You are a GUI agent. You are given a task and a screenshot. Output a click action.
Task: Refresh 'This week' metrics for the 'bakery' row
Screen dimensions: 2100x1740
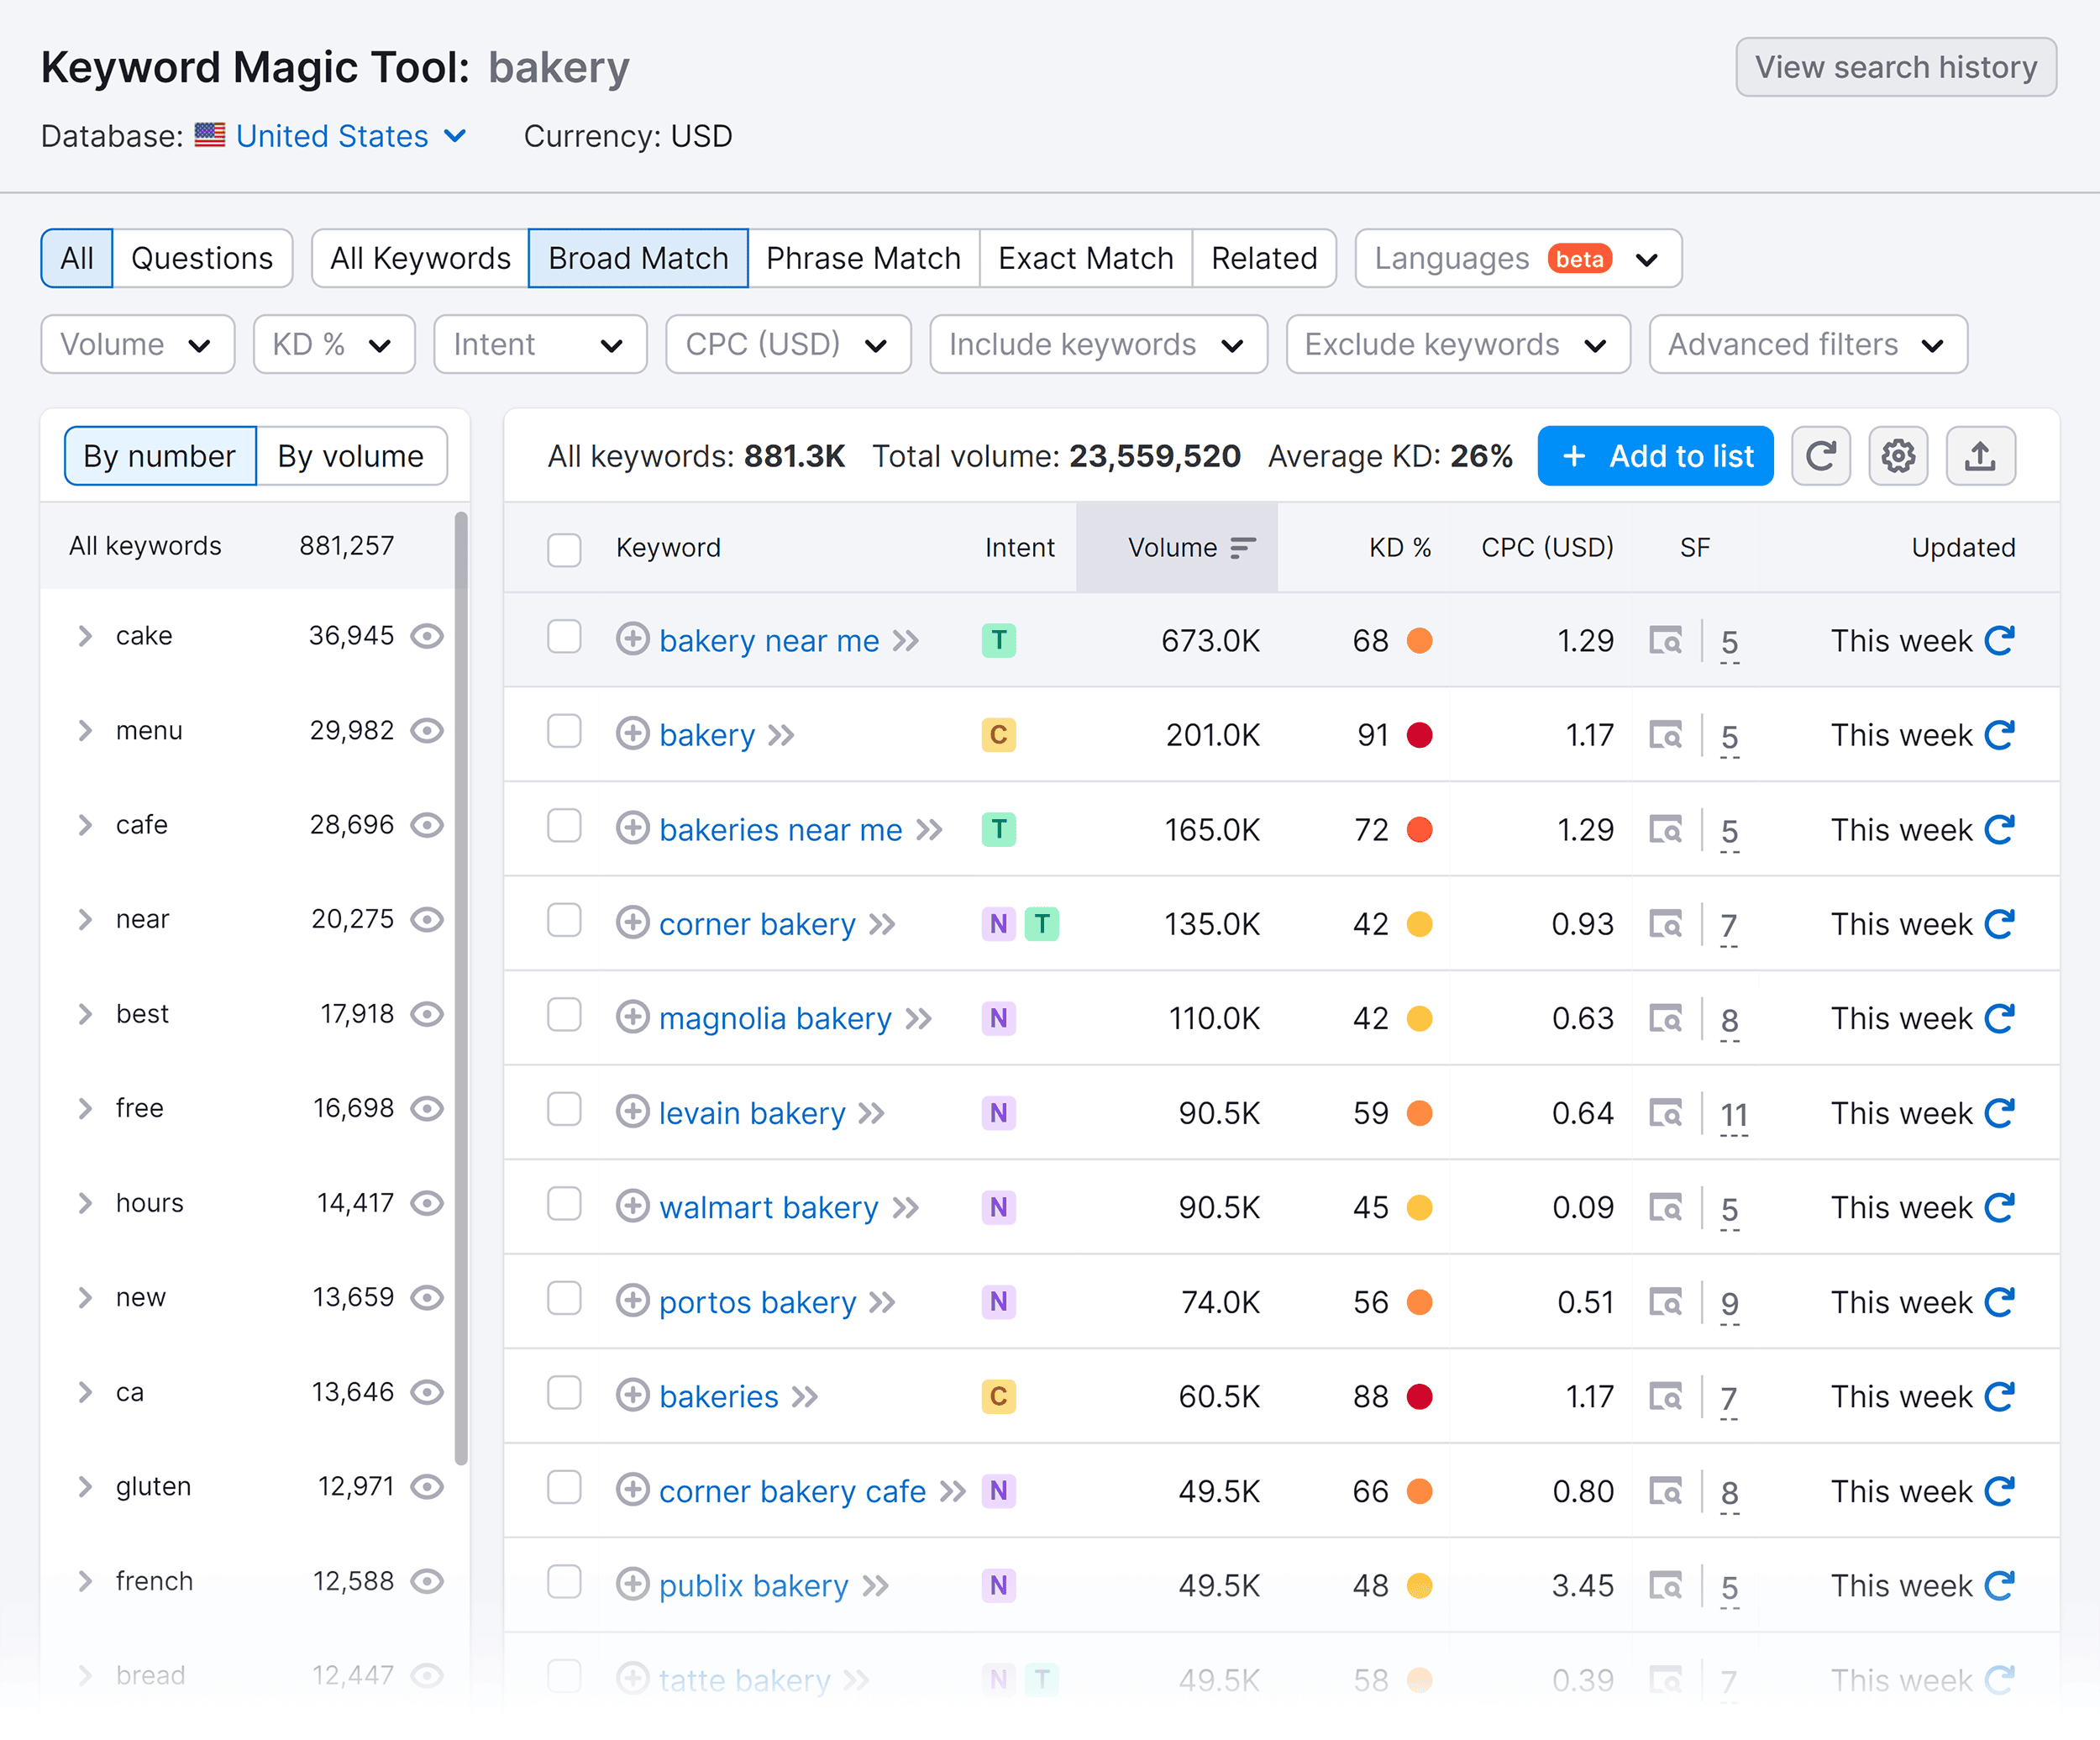click(2000, 734)
